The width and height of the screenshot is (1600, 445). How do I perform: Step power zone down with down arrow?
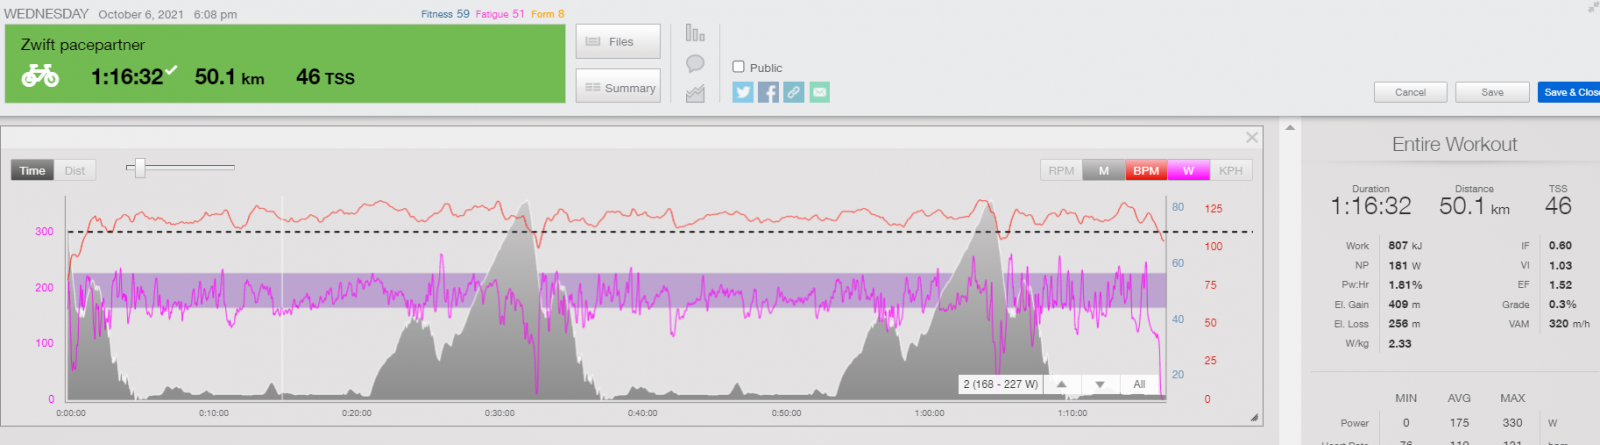[x=1100, y=384]
